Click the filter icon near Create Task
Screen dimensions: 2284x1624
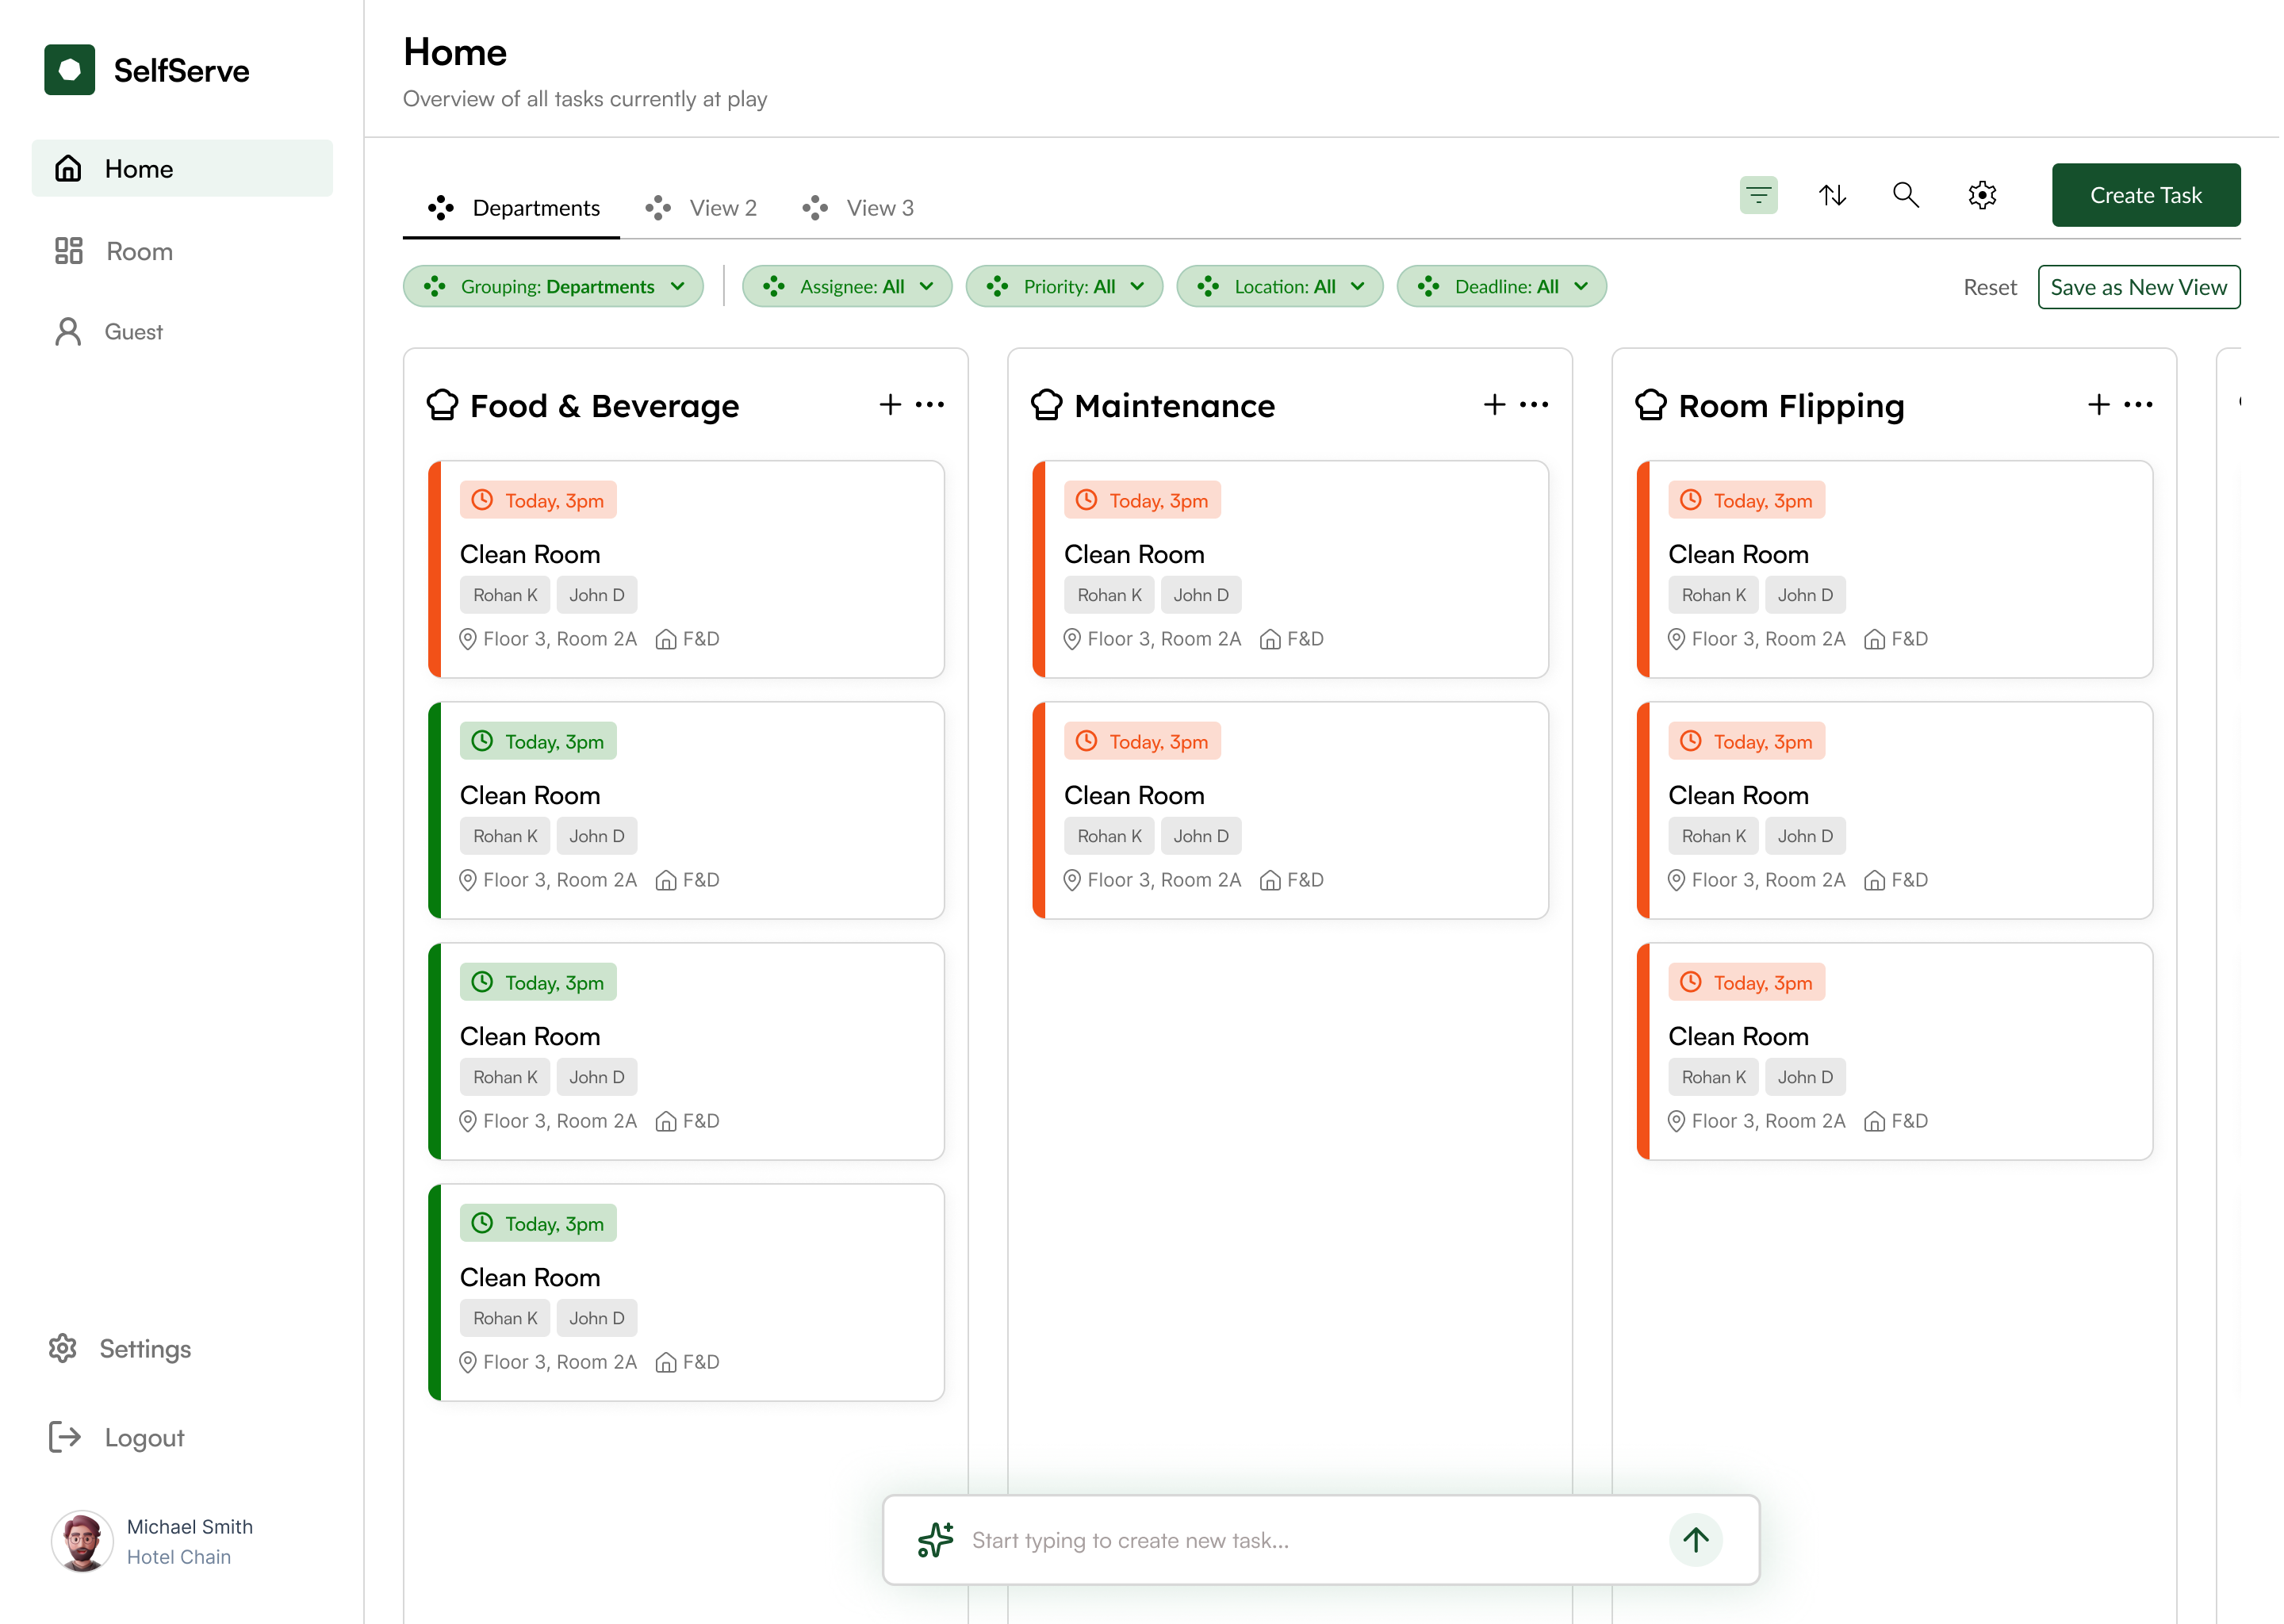click(x=1759, y=194)
